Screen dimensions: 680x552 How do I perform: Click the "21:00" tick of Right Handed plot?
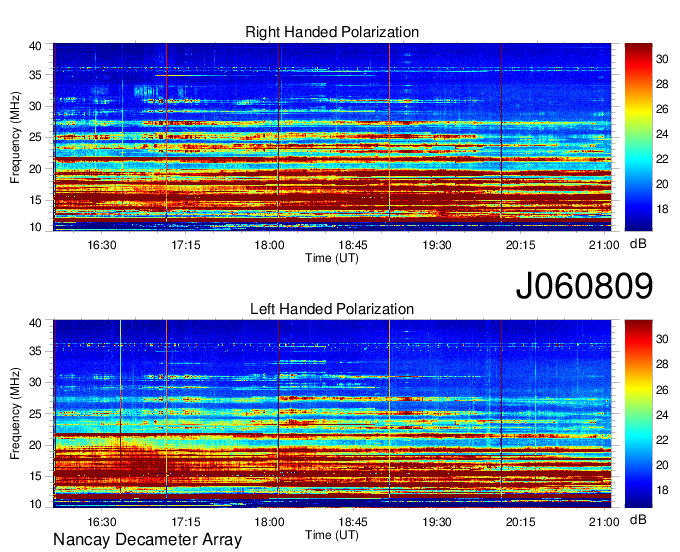604,245
